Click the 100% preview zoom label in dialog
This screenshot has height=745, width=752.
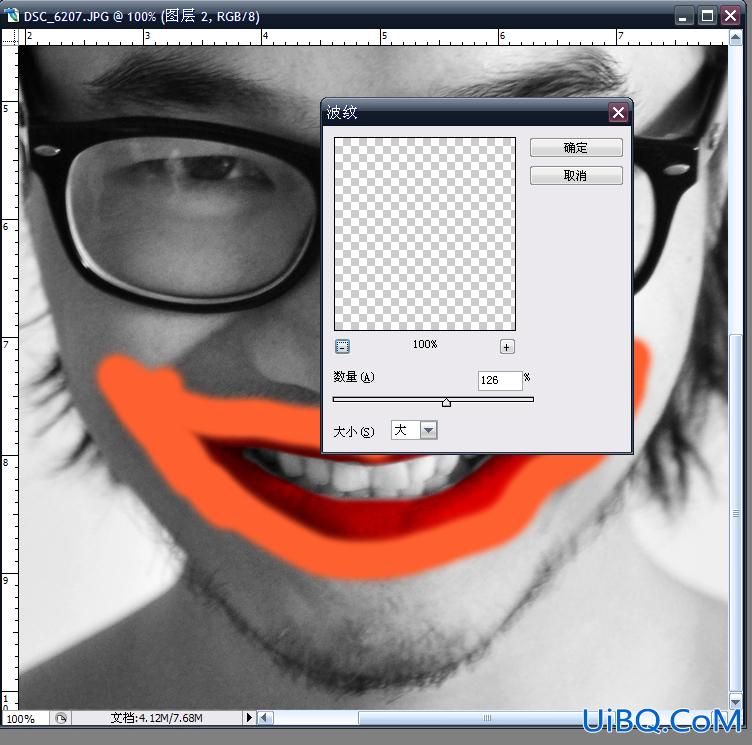point(425,344)
